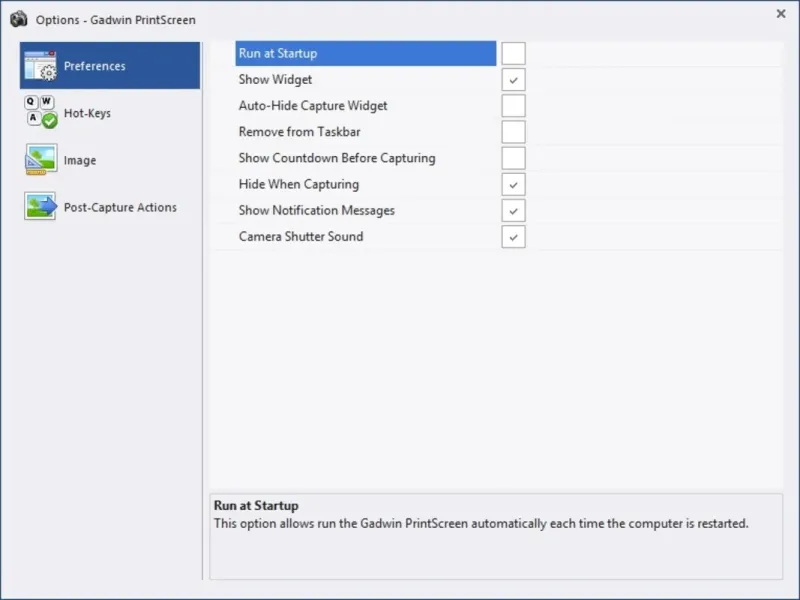Click the Image picture icon
This screenshot has height=600, width=800.
[x=40, y=160]
